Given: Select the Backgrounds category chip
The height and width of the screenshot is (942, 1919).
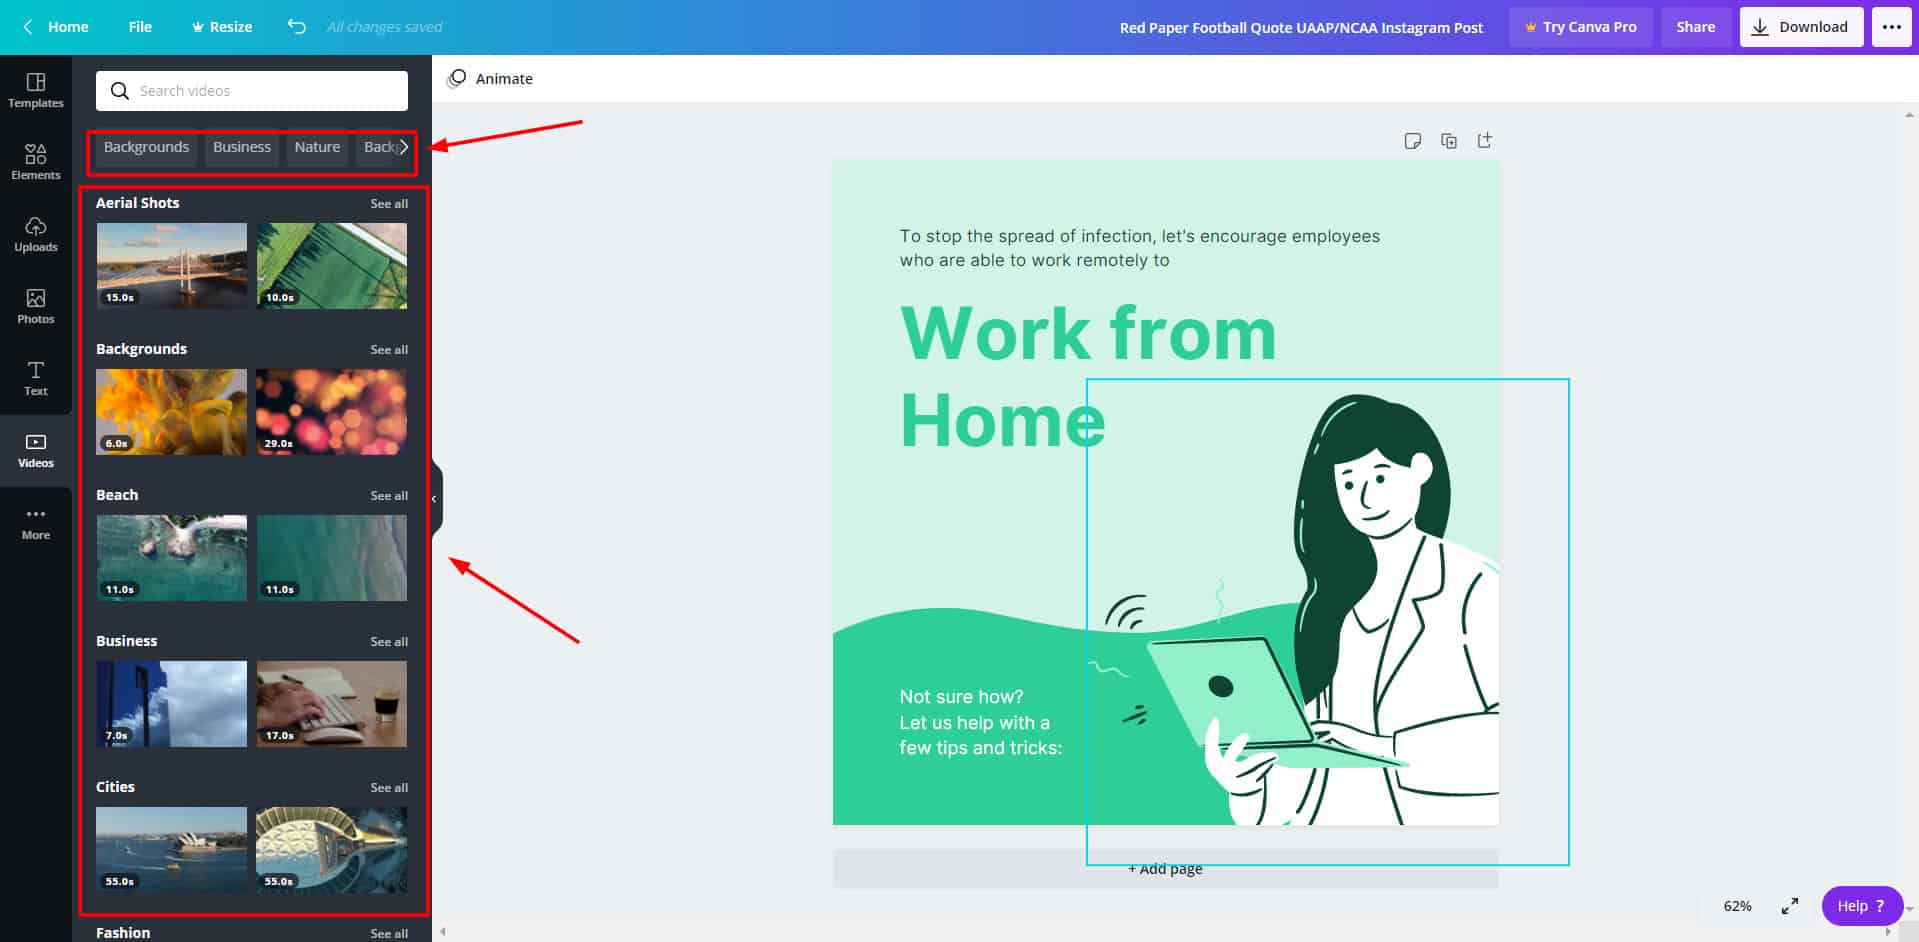Looking at the screenshot, I should tap(146, 147).
